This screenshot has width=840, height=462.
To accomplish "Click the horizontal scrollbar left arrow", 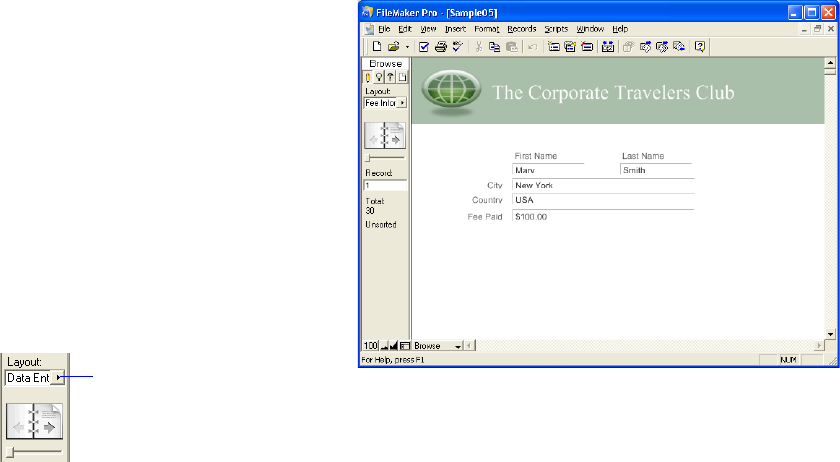I will tap(469, 346).
